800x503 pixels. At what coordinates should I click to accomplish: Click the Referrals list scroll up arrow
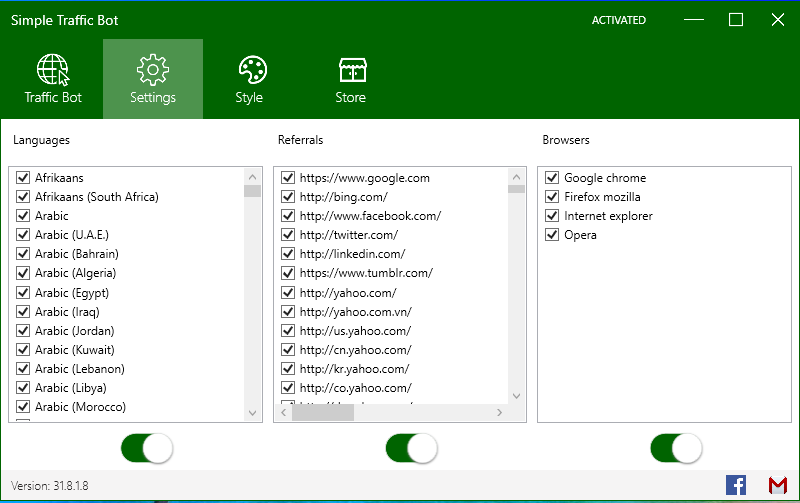[x=516, y=177]
